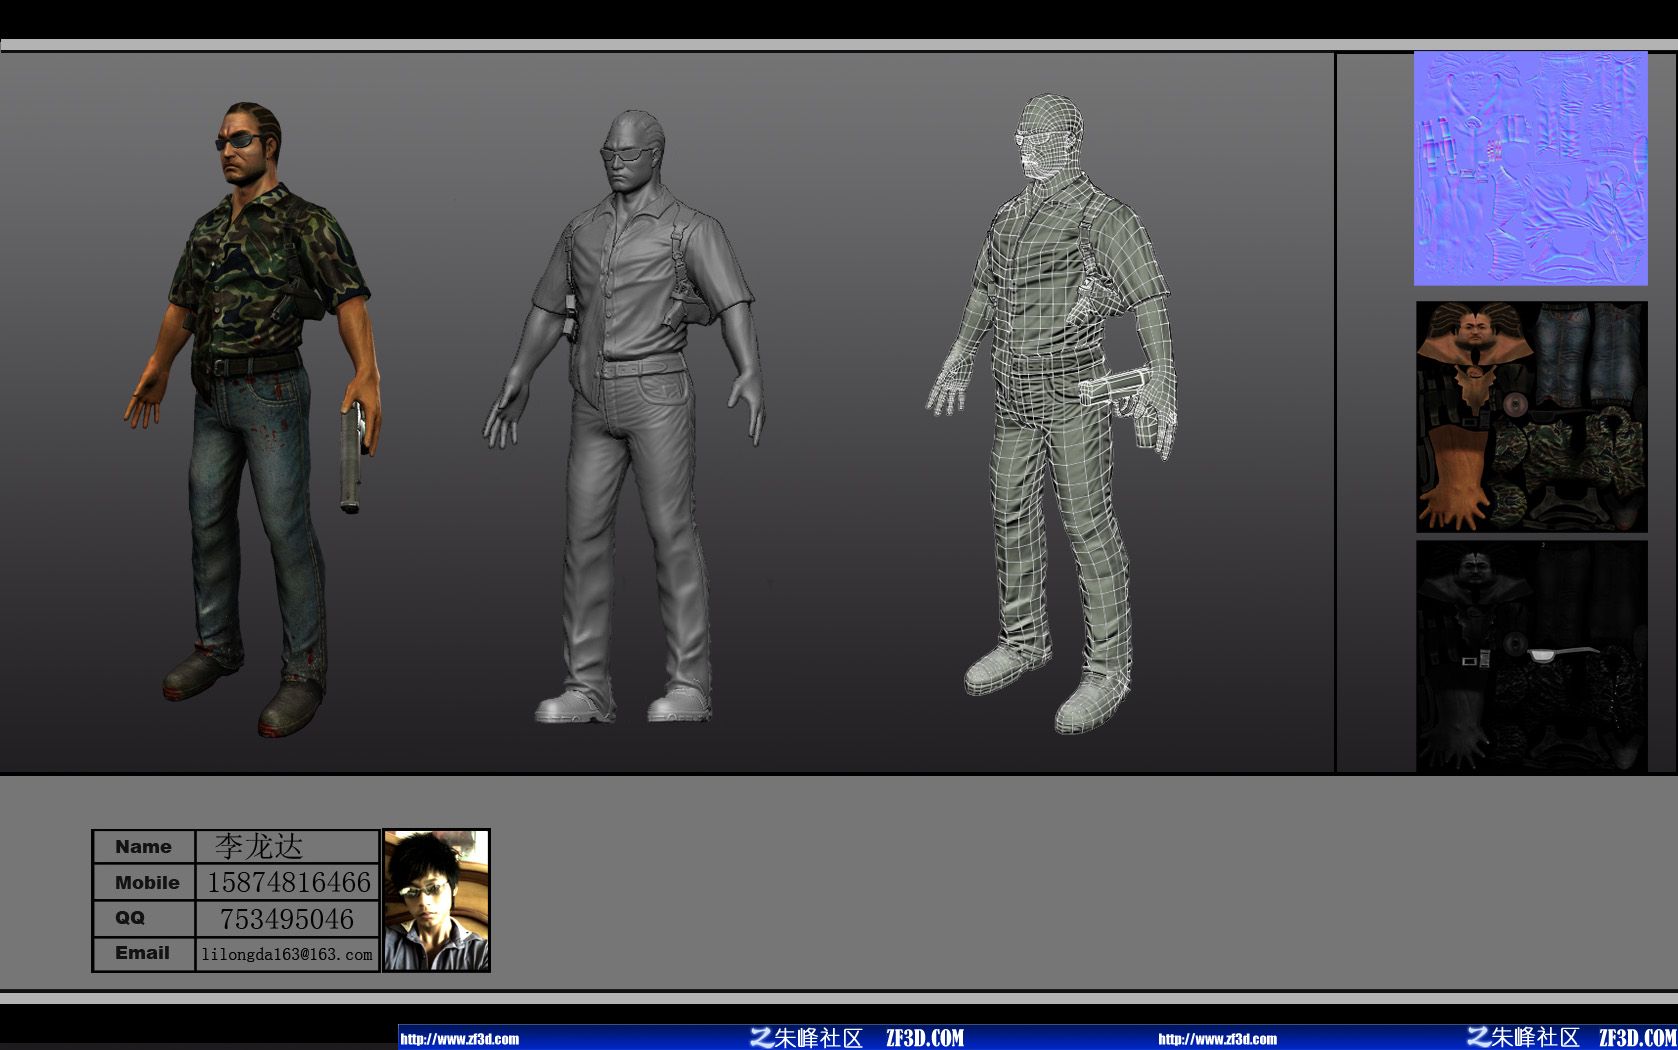Click the QQ number 753495046
This screenshot has width=1678, height=1050.
coord(287,919)
